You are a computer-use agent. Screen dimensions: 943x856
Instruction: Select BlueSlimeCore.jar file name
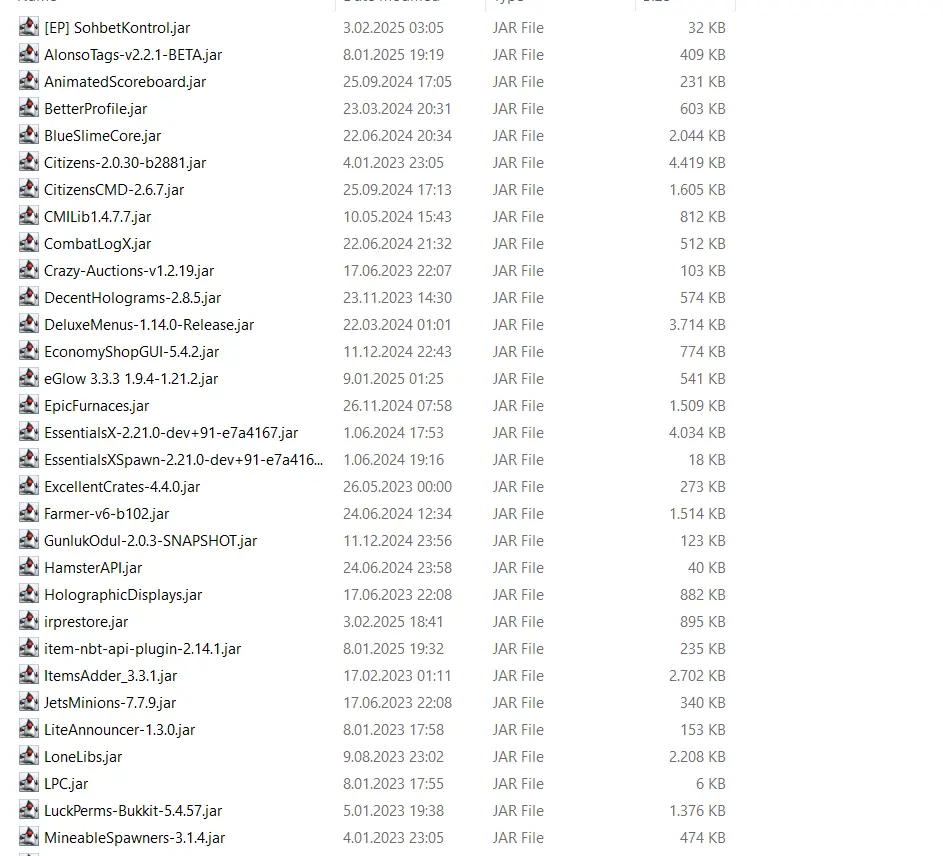pyautogui.click(x=103, y=136)
